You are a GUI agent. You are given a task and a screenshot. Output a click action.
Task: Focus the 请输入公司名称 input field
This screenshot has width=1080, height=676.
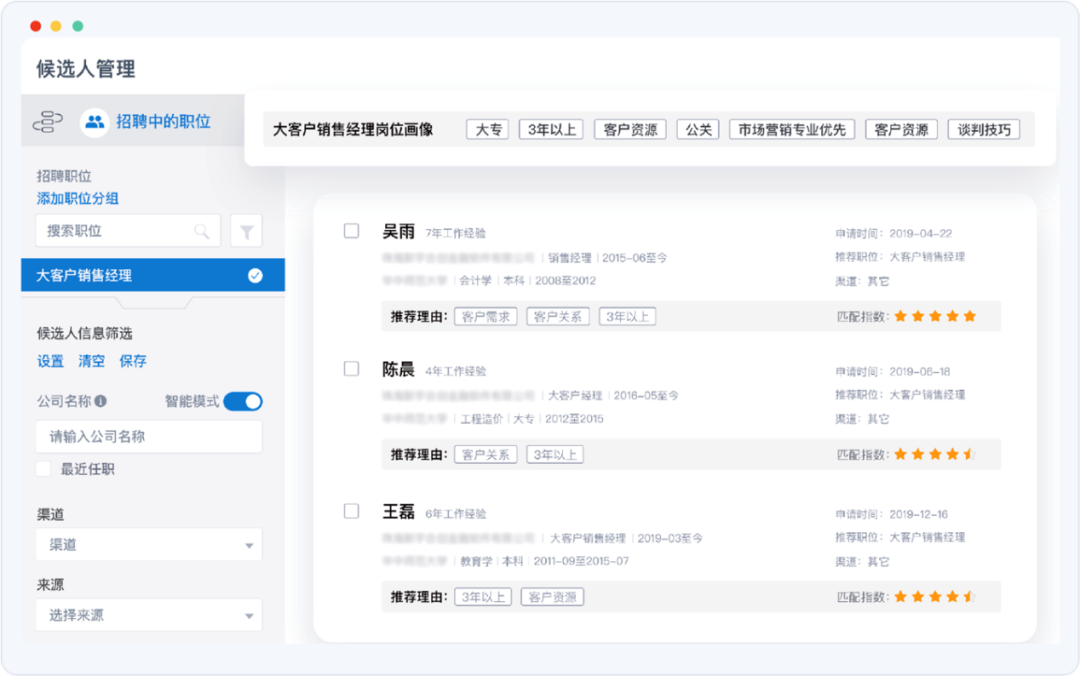coord(149,437)
